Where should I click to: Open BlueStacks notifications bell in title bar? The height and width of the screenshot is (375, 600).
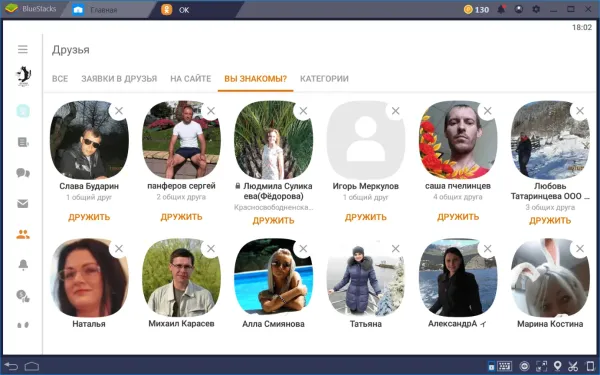[501, 9]
